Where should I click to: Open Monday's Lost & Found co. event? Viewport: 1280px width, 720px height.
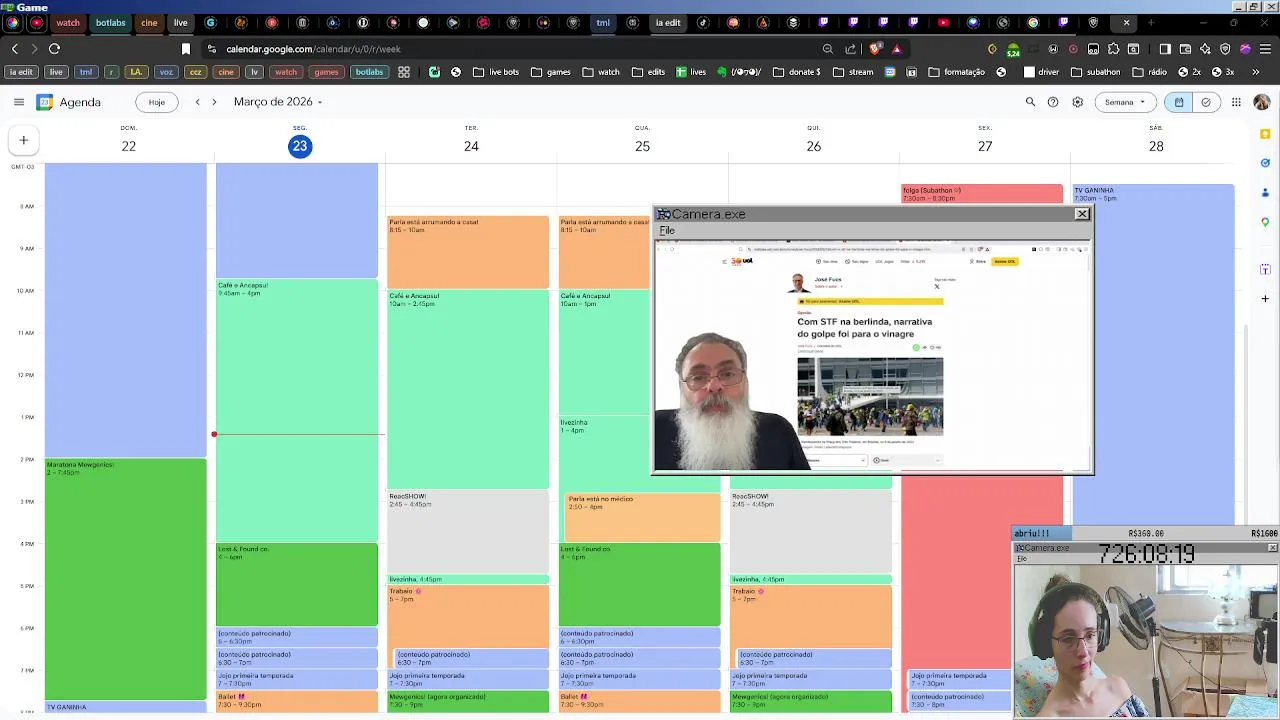pos(297,584)
